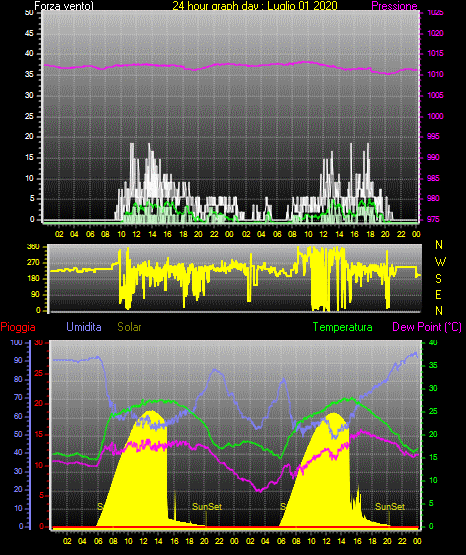The width and height of the screenshot is (466, 555).
Task: Click the 1000 value on the pressure axis
Action: (x=435, y=116)
